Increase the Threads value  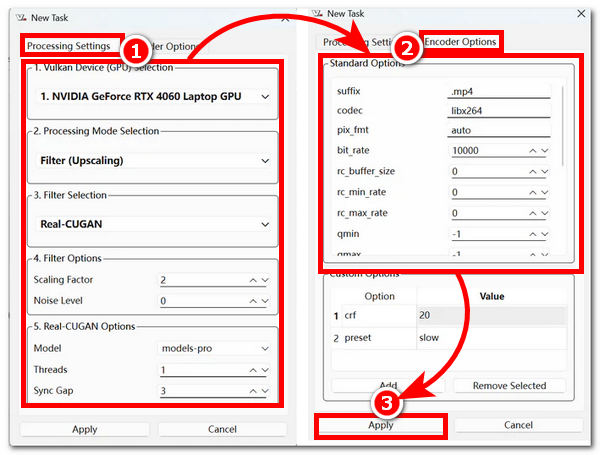tap(253, 370)
